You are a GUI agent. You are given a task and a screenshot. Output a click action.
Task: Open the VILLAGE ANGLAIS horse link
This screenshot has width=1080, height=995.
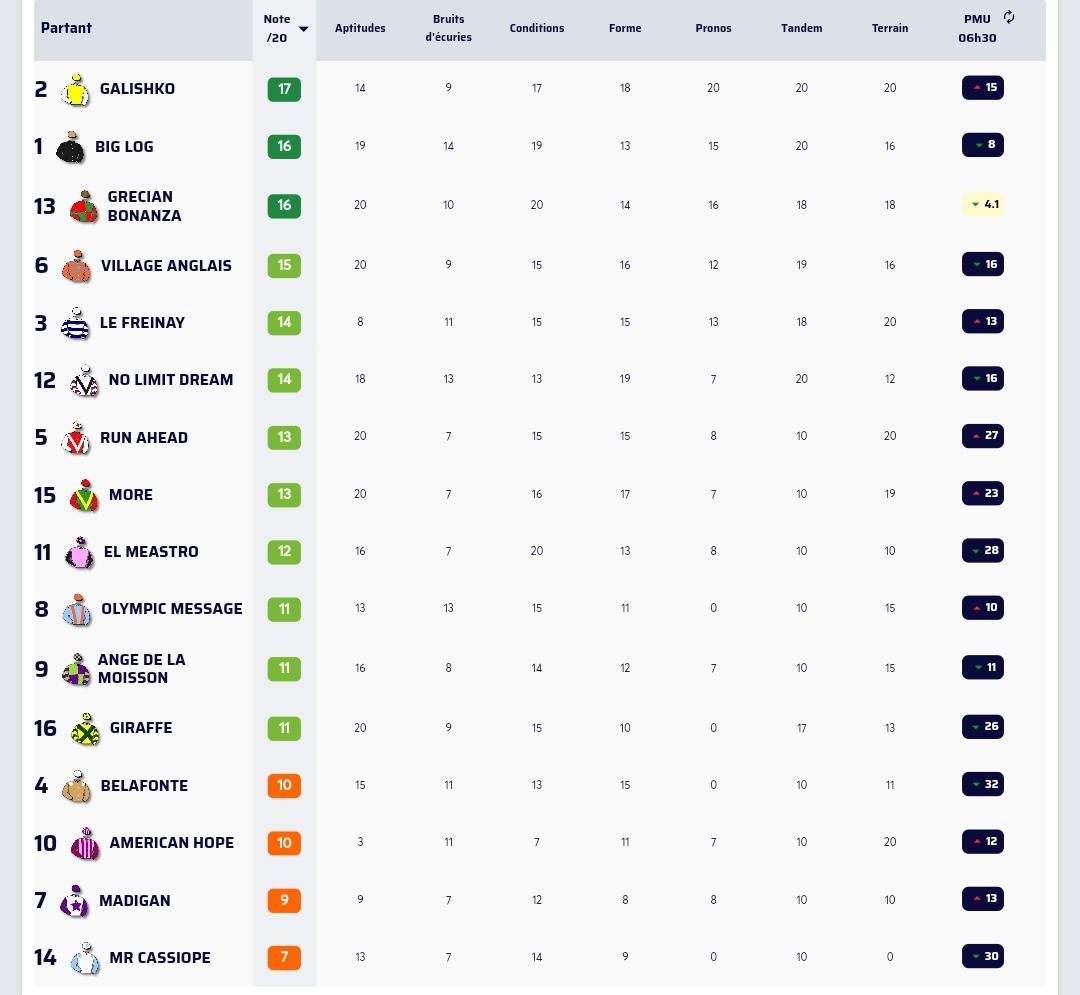[166, 266]
